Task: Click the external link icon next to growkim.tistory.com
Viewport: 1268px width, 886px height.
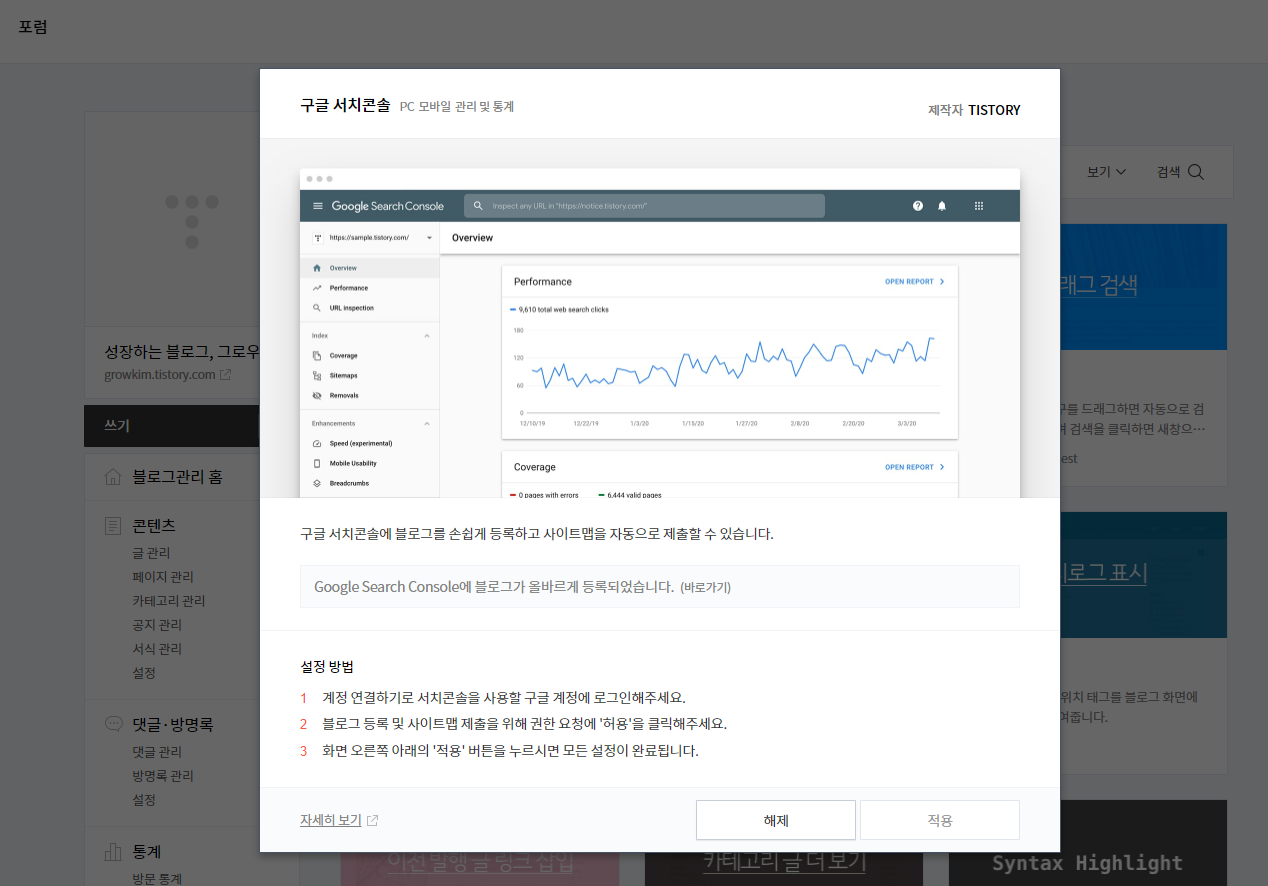Action: click(226, 375)
